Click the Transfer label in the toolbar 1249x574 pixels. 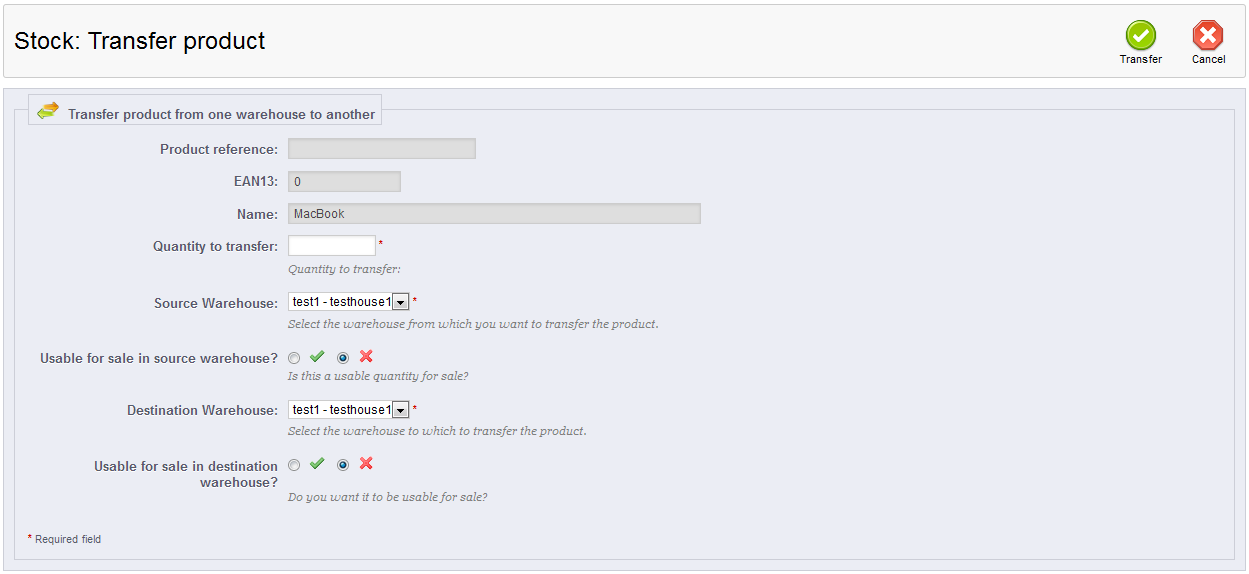(1140, 59)
